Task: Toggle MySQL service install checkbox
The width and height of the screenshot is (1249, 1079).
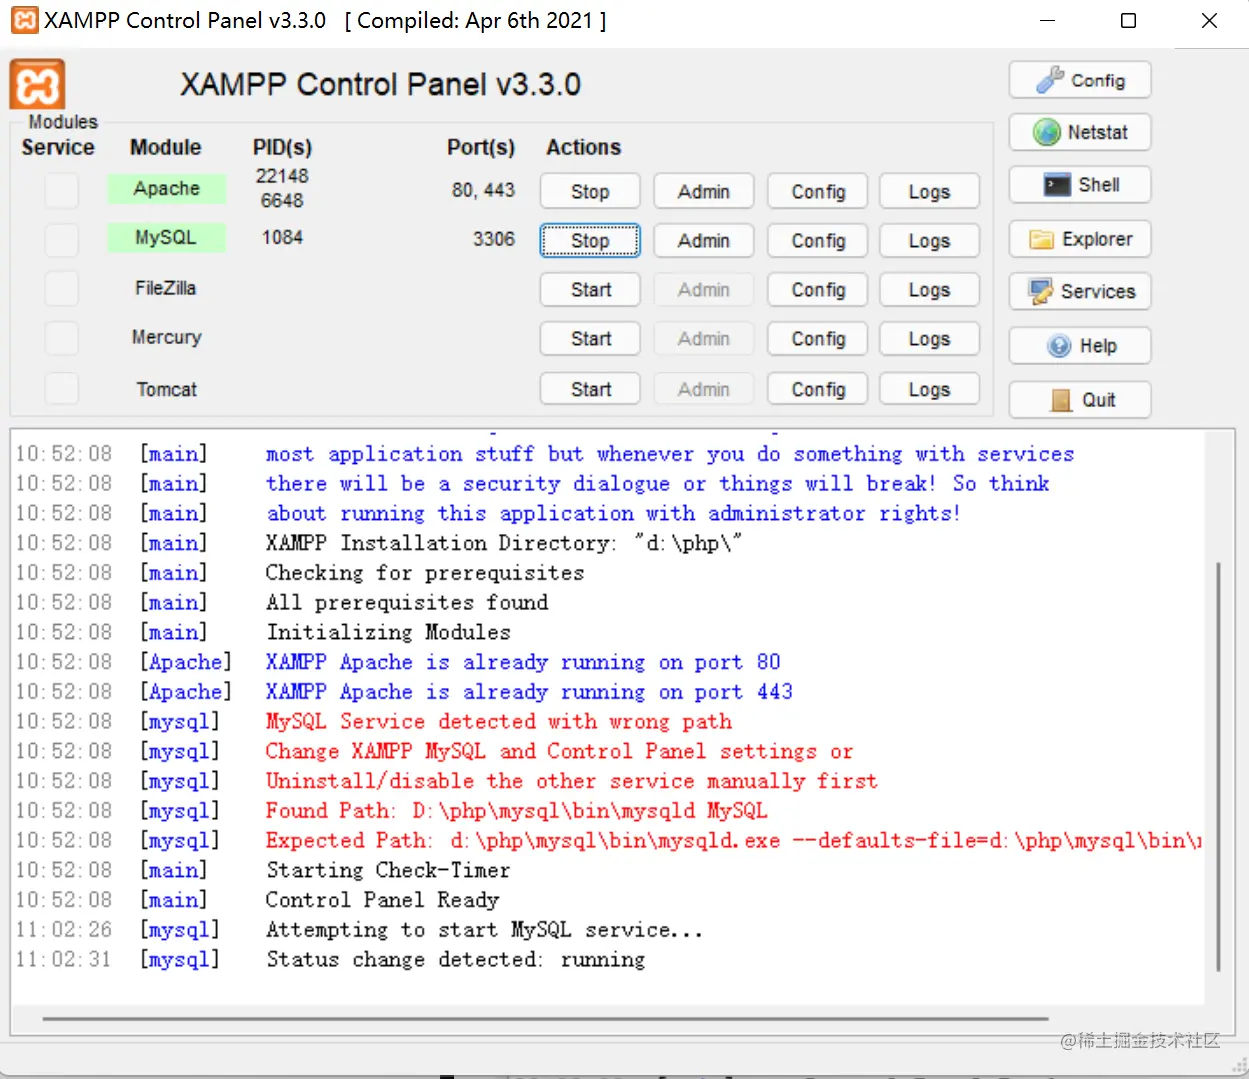Action: 62,239
